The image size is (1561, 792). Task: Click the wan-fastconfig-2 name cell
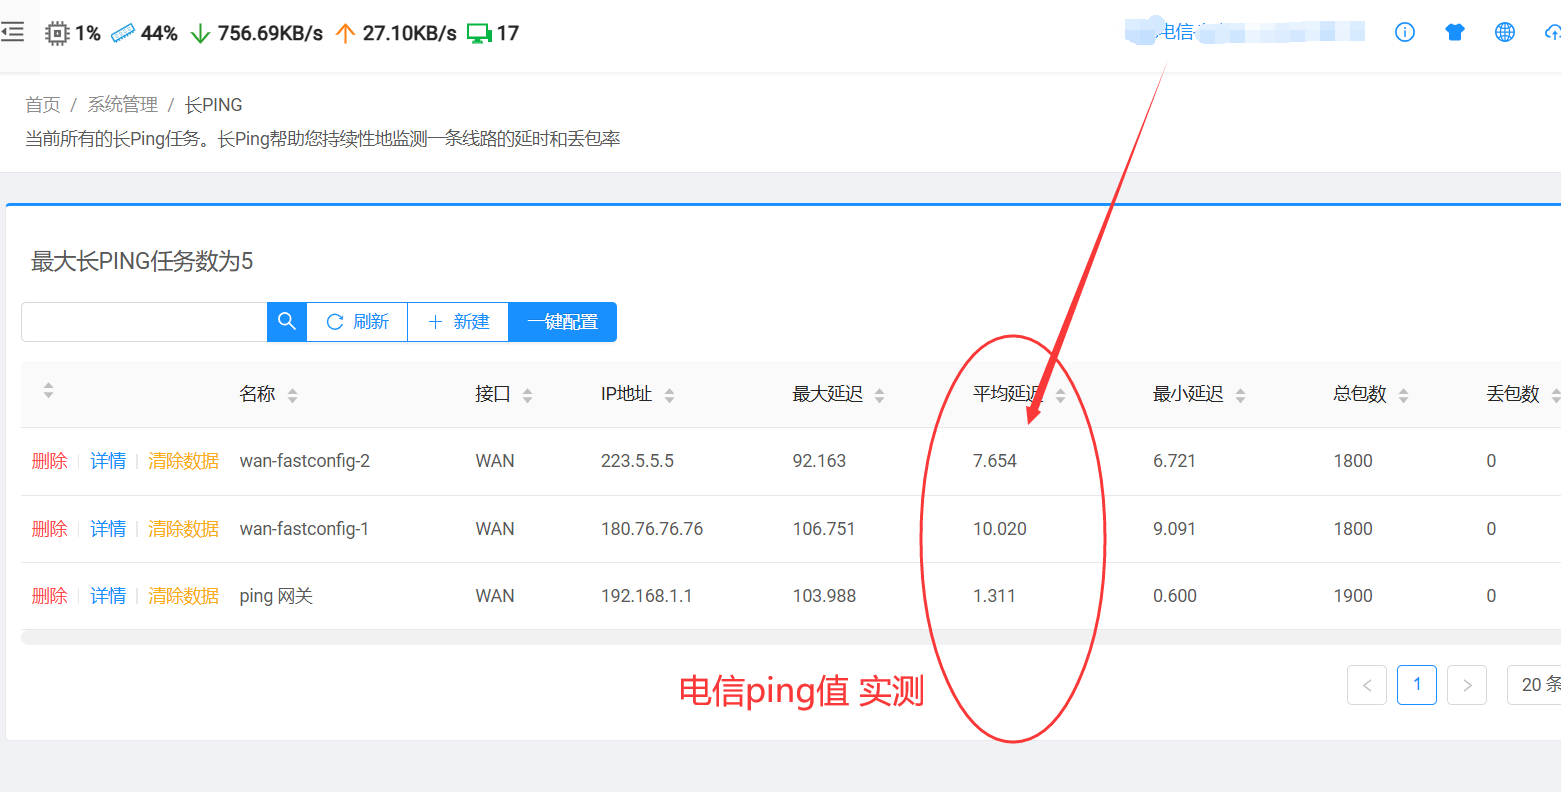pos(305,461)
